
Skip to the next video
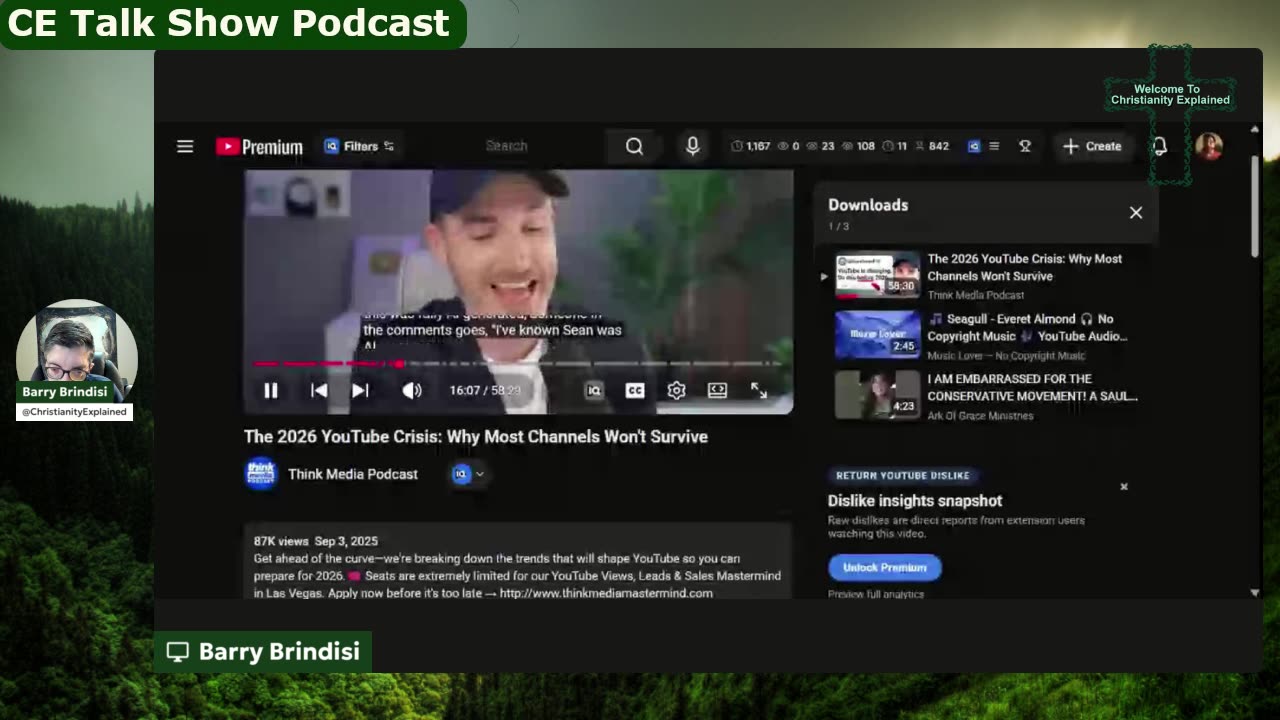coord(361,390)
